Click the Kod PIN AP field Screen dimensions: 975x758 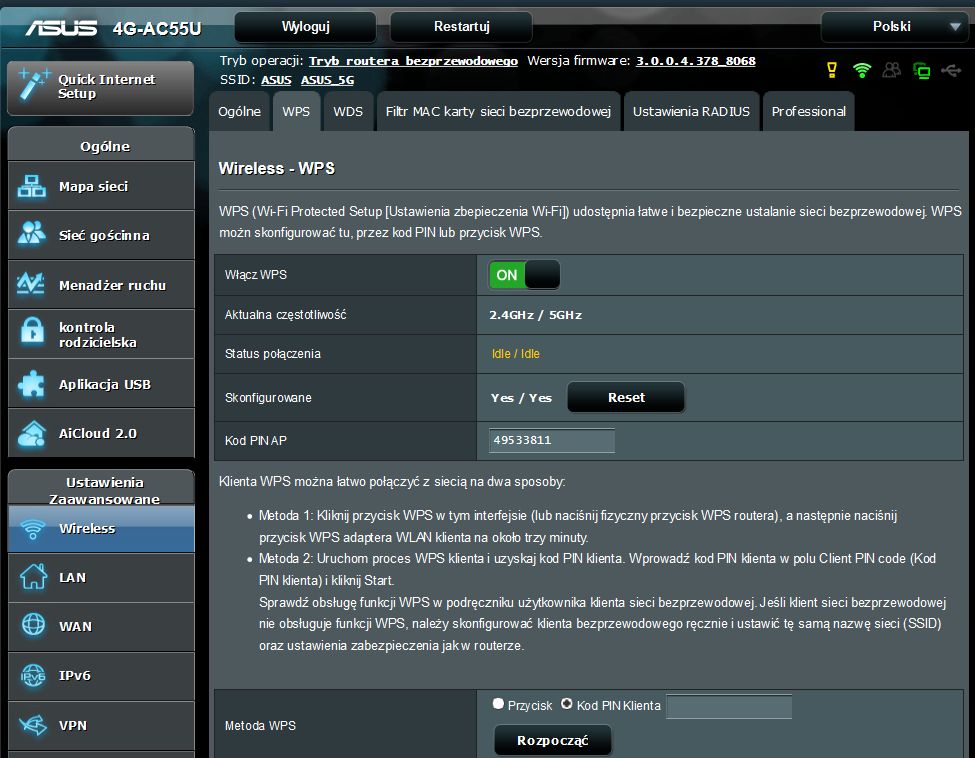pyautogui.click(x=552, y=440)
